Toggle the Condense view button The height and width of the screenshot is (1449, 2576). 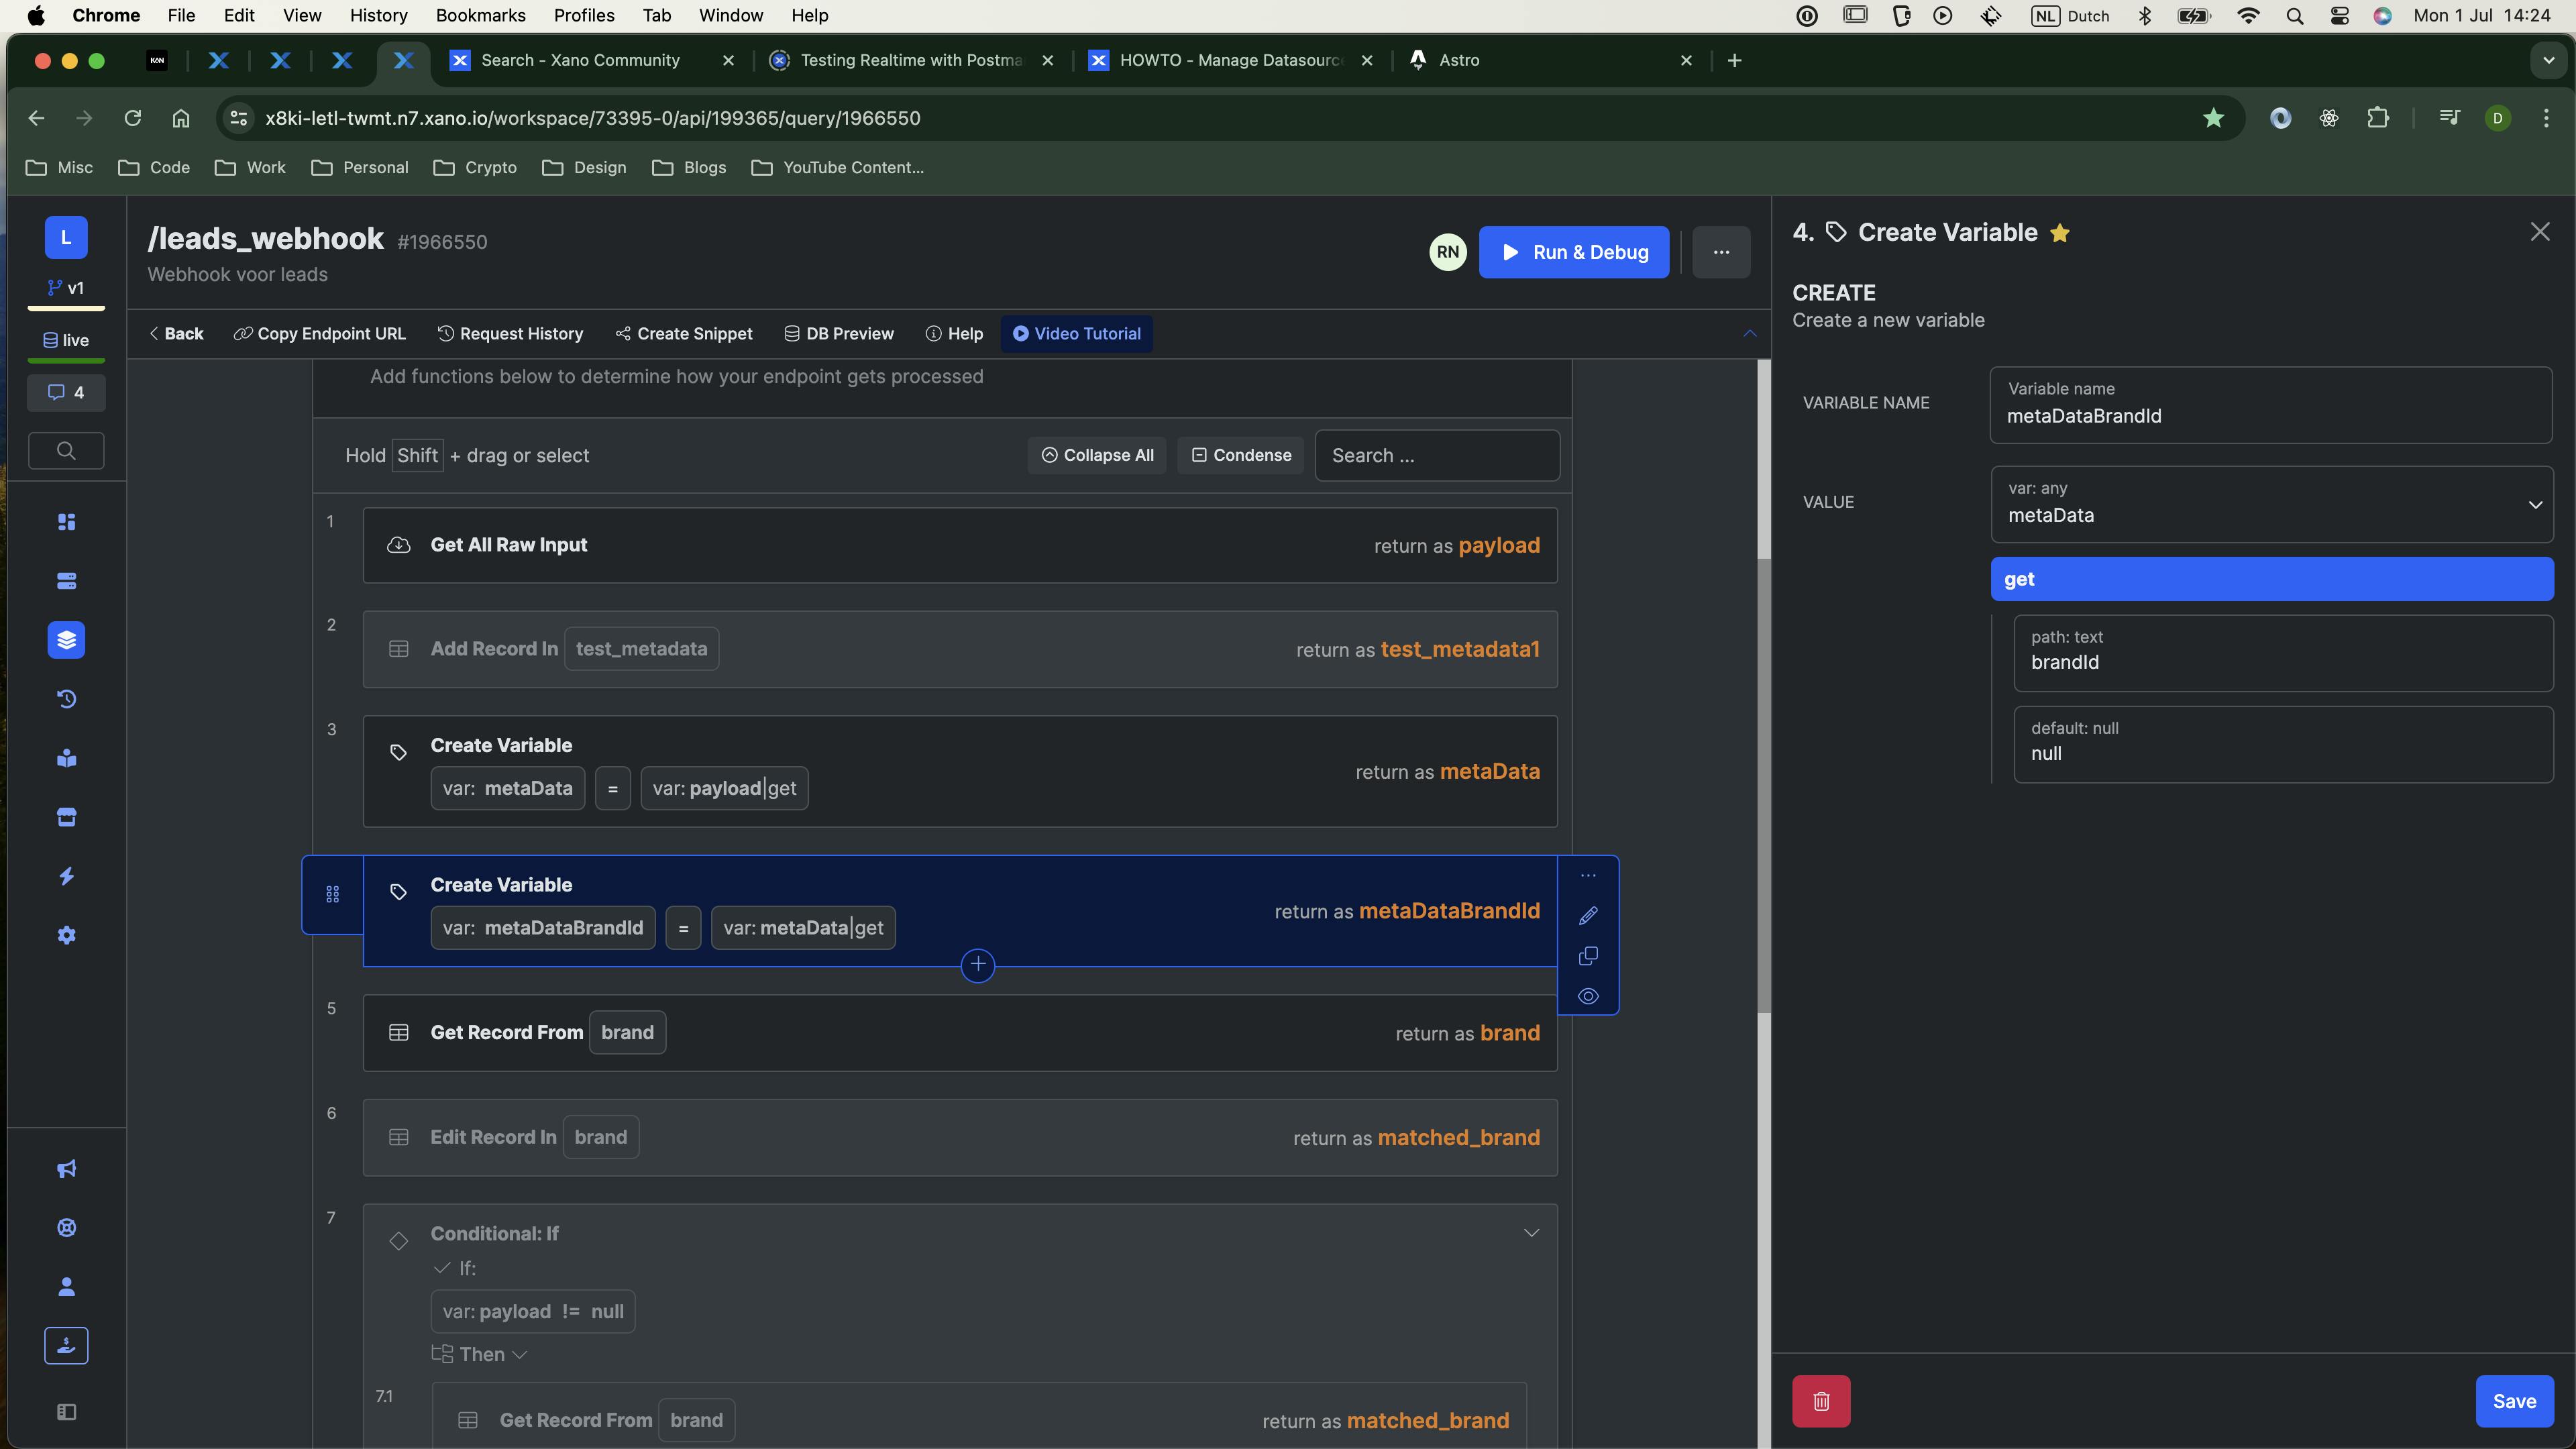tap(1240, 455)
